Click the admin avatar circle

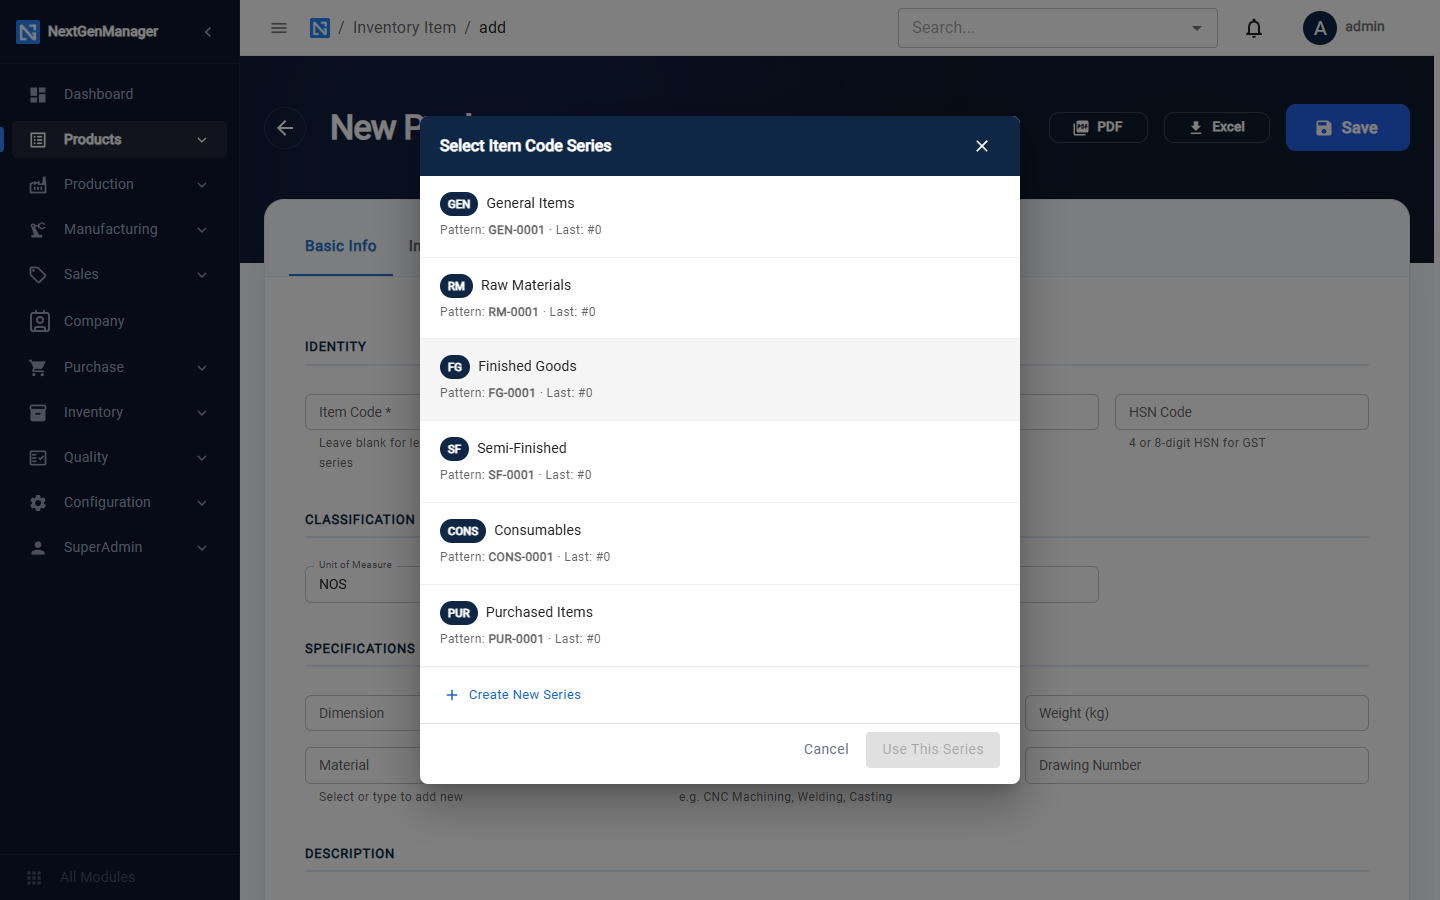[x=1320, y=28]
